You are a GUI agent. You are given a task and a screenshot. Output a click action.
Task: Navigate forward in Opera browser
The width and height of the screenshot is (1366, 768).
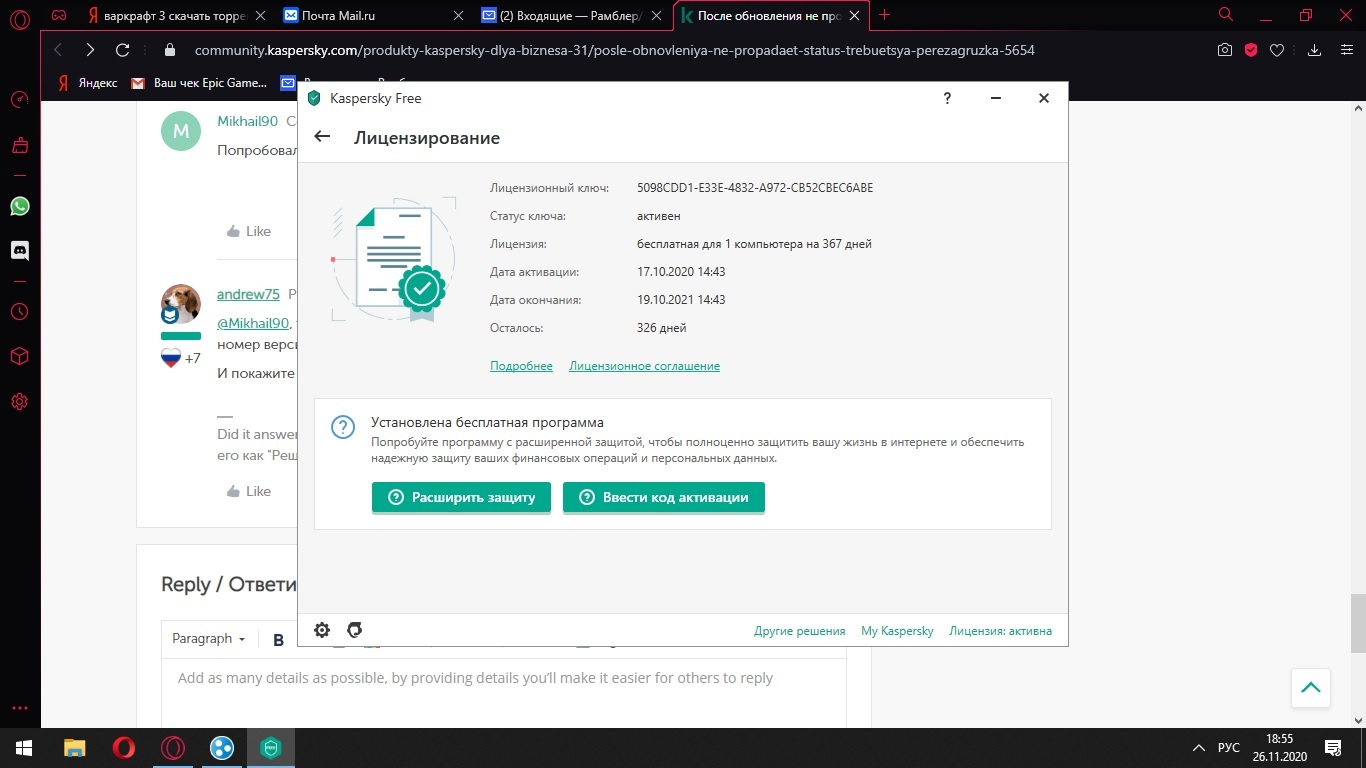(90, 50)
